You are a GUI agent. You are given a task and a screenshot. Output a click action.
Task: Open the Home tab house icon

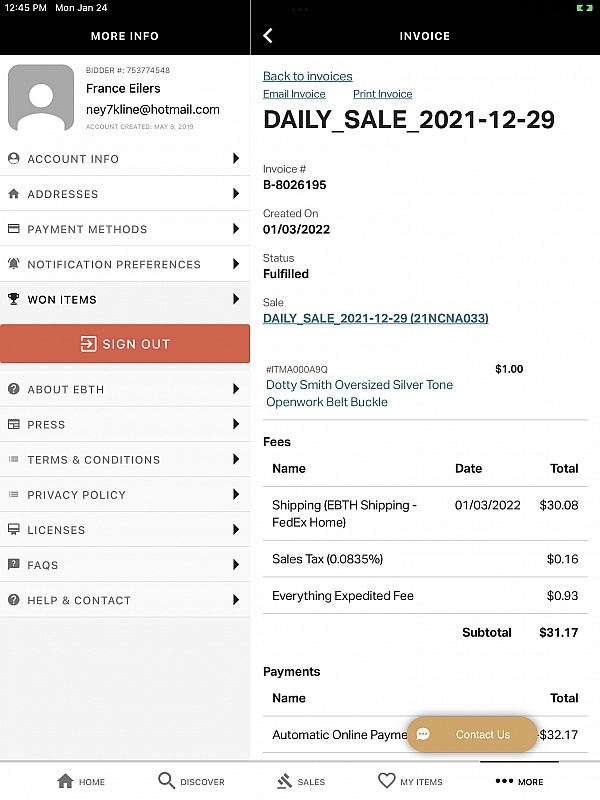pos(66,781)
